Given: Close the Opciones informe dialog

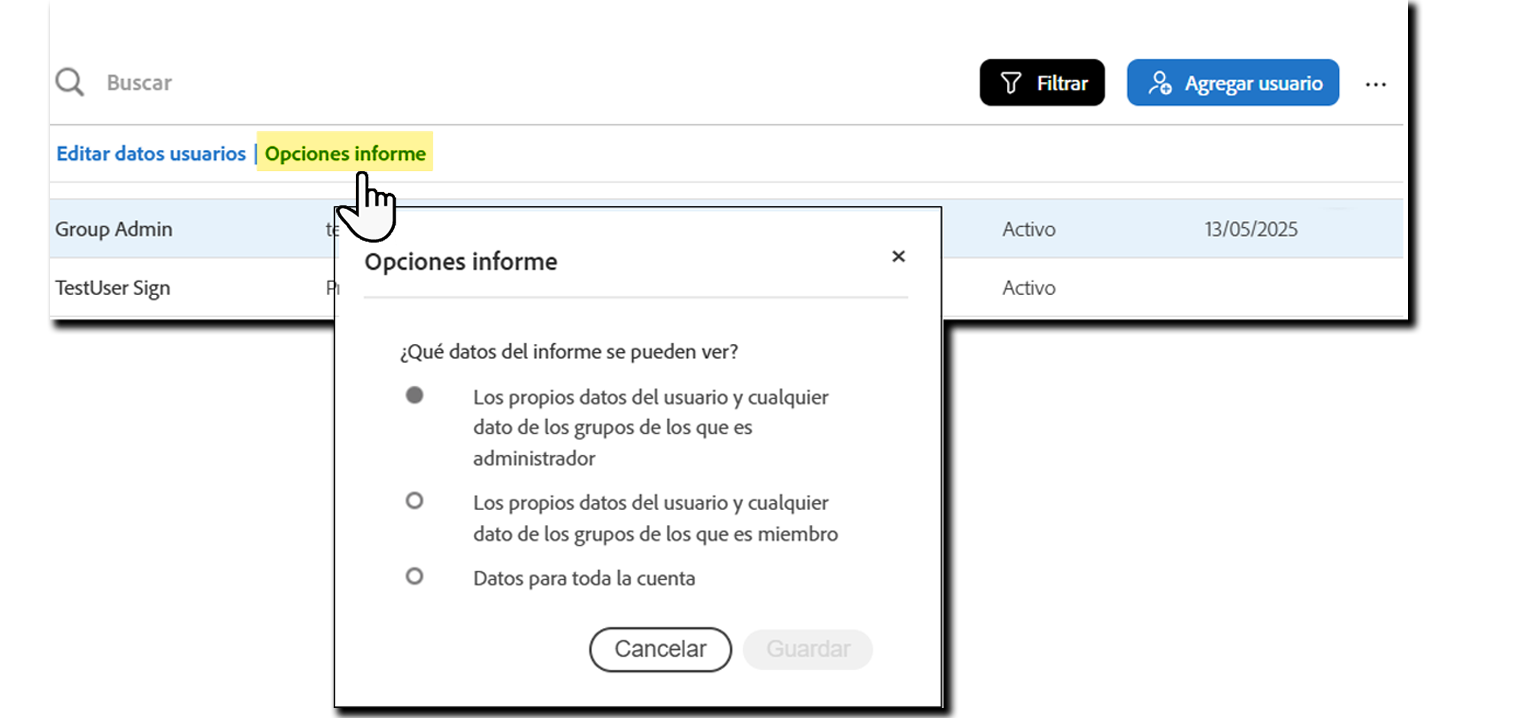Looking at the screenshot, I should point(898,256).
